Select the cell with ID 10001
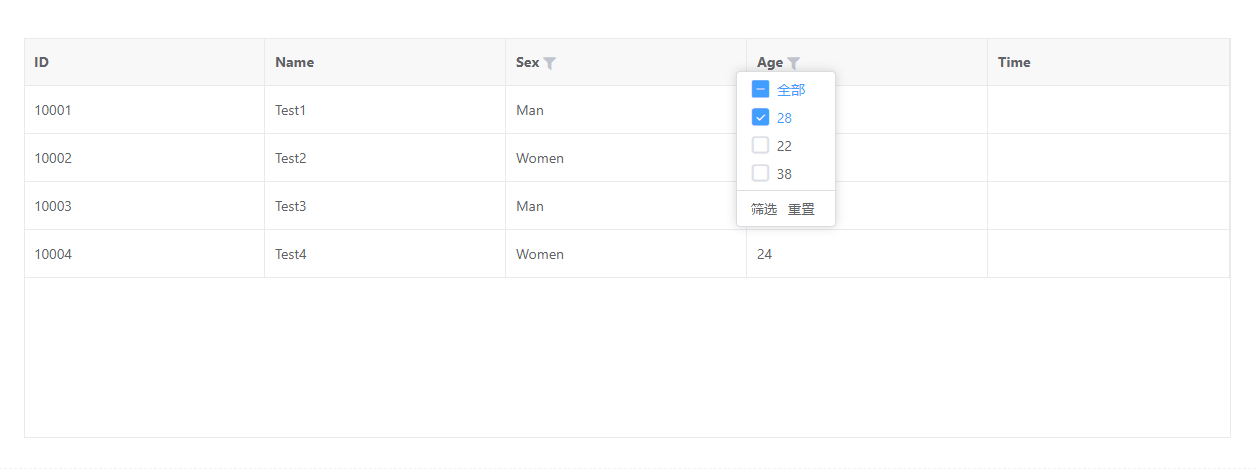The height and width of the screenshot is (469, 1258). coord(53,110)
